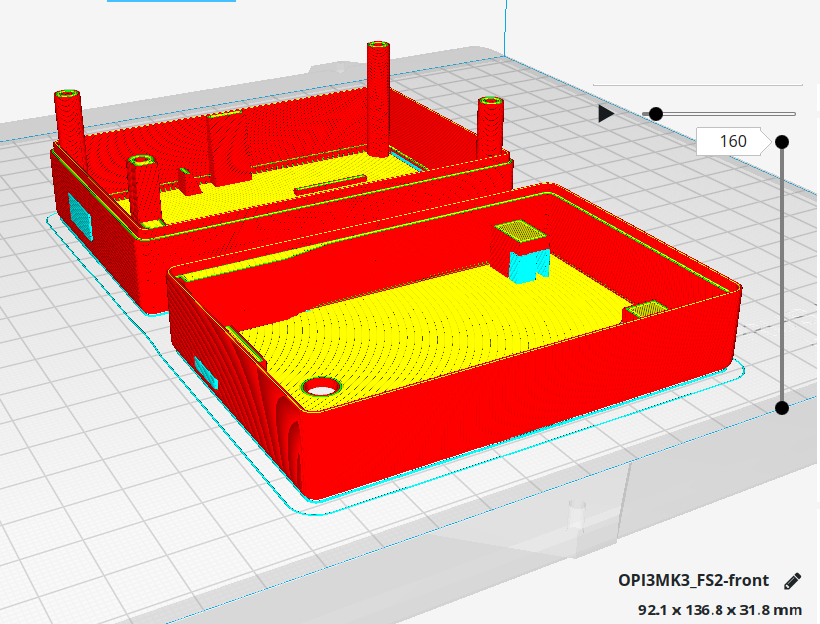This screenshot has height=624, width=820.
Task: Click the circular hole in front case floor
Action: click(x=322, y=387)
